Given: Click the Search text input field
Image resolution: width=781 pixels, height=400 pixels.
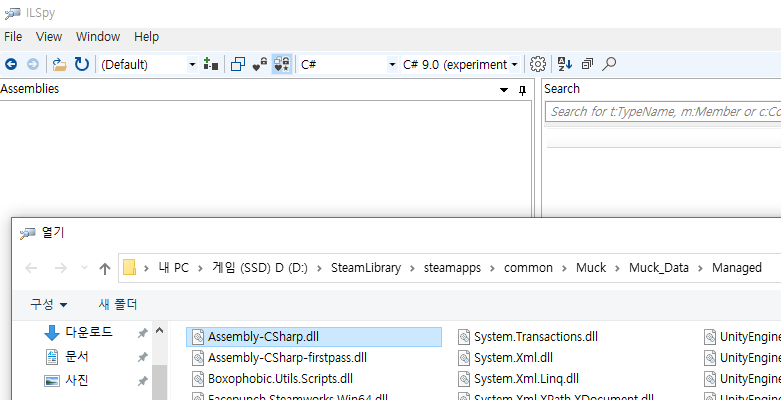Looking at the screenshot, I should (x=663, y=112).
